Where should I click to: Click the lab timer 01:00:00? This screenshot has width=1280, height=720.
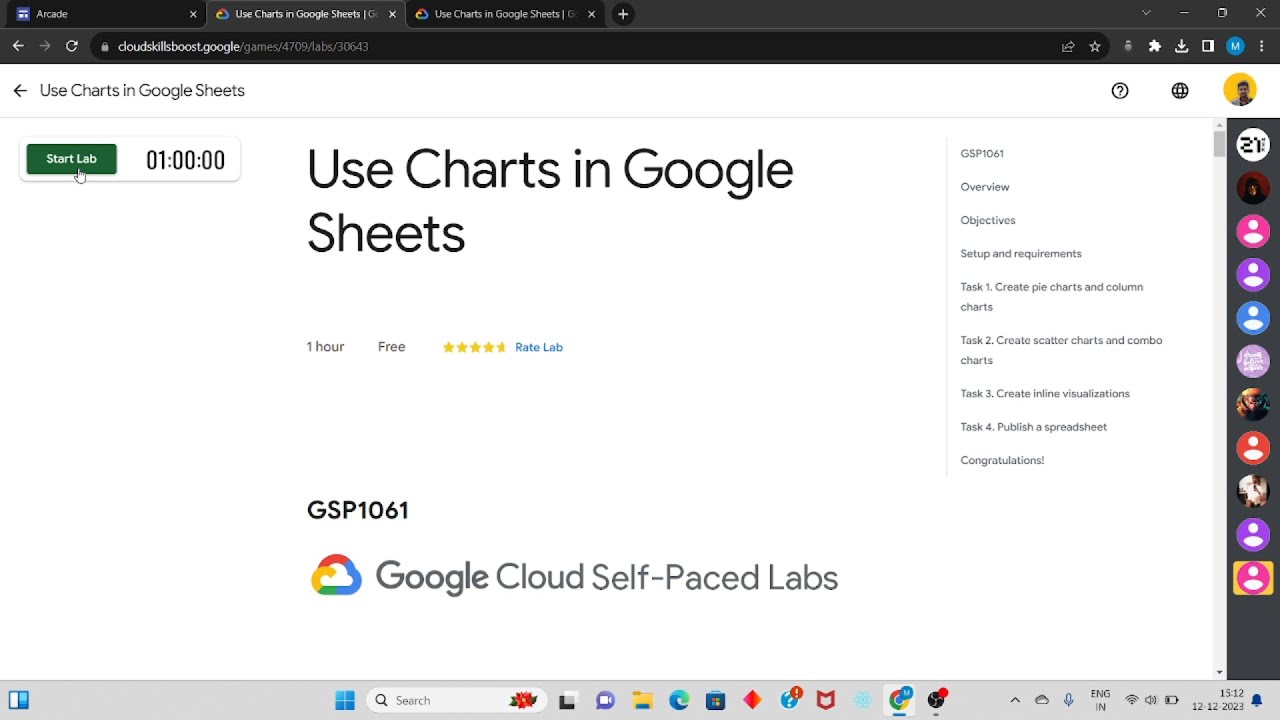(185, 160)
